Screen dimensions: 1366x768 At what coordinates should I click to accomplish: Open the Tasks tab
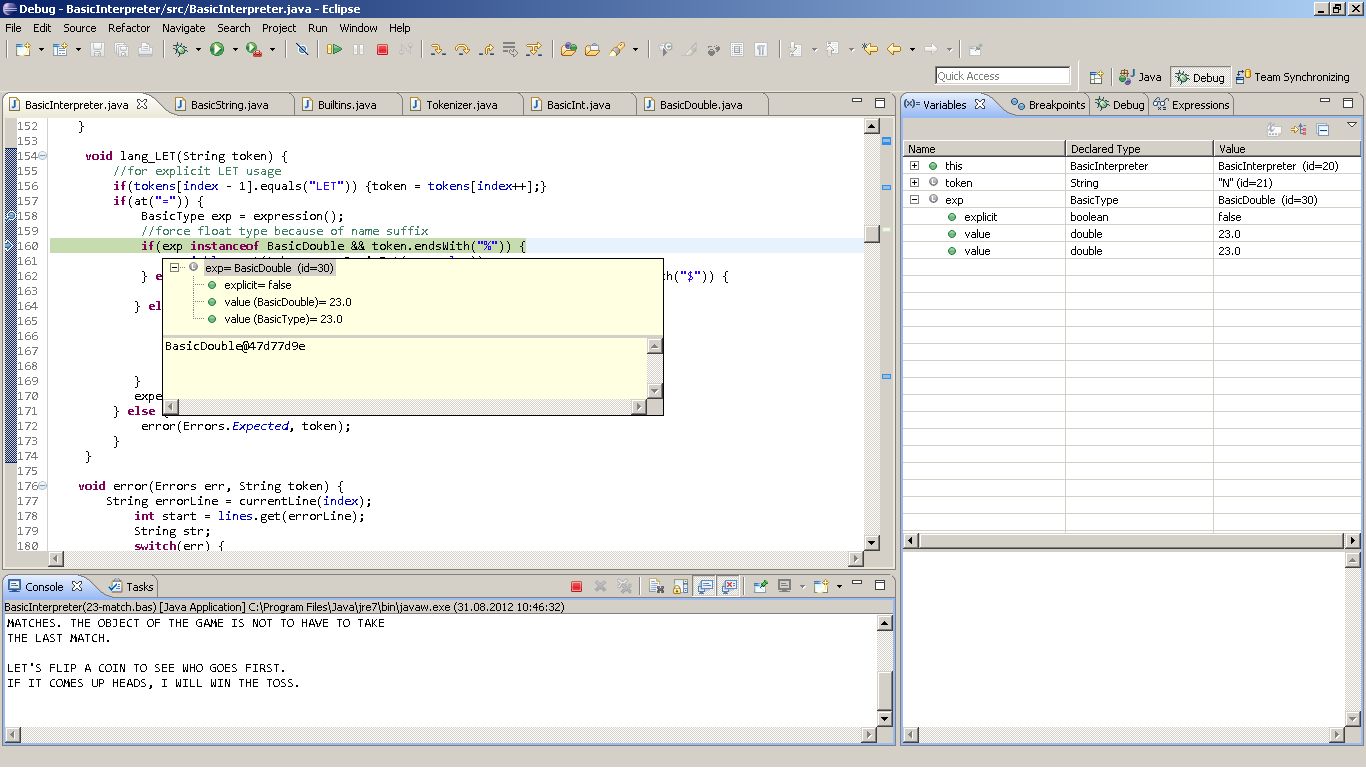click(132, 587)
